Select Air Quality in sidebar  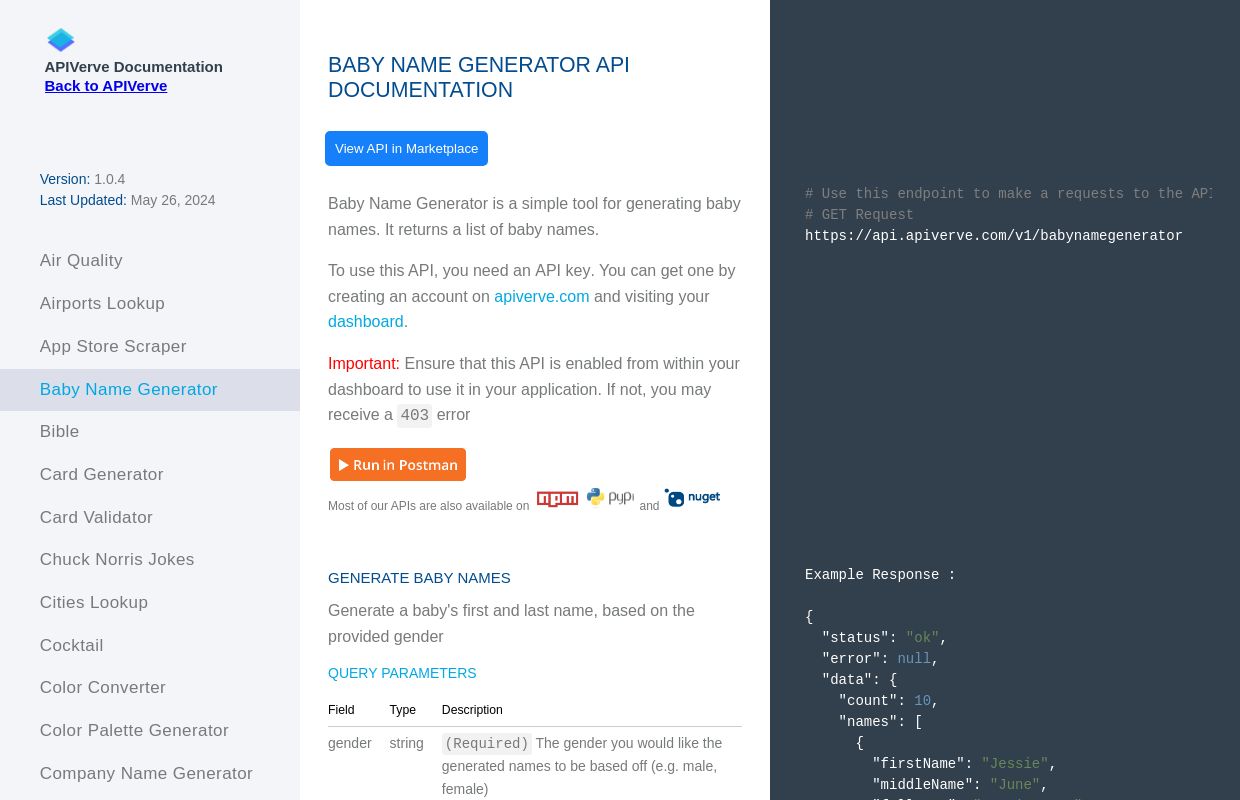[x=150, y=261]
